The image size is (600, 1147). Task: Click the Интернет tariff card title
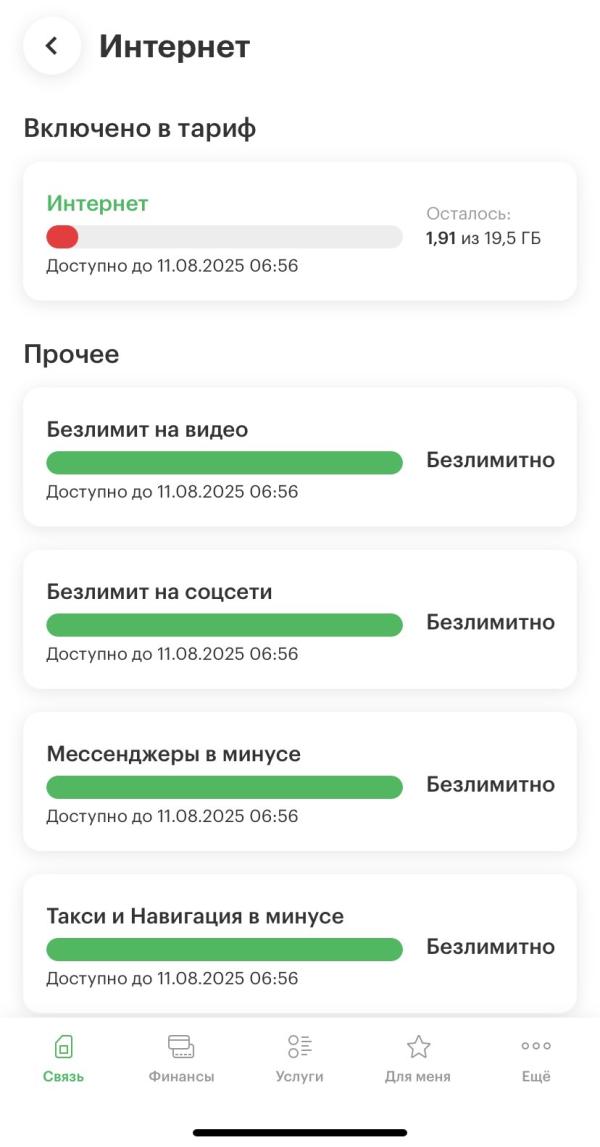click(97, 203)
